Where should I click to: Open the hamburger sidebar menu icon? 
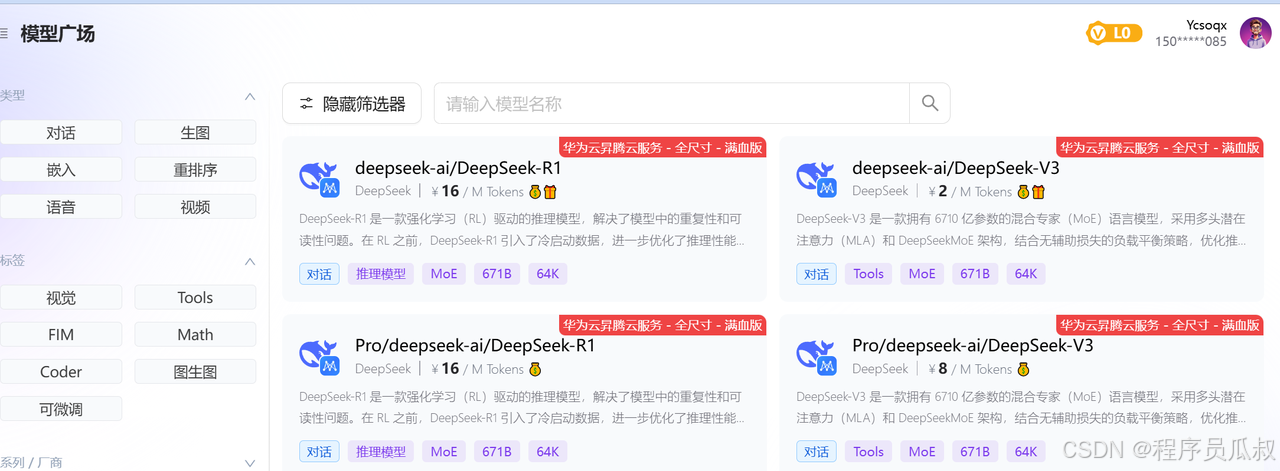click(x=4, y=34)
